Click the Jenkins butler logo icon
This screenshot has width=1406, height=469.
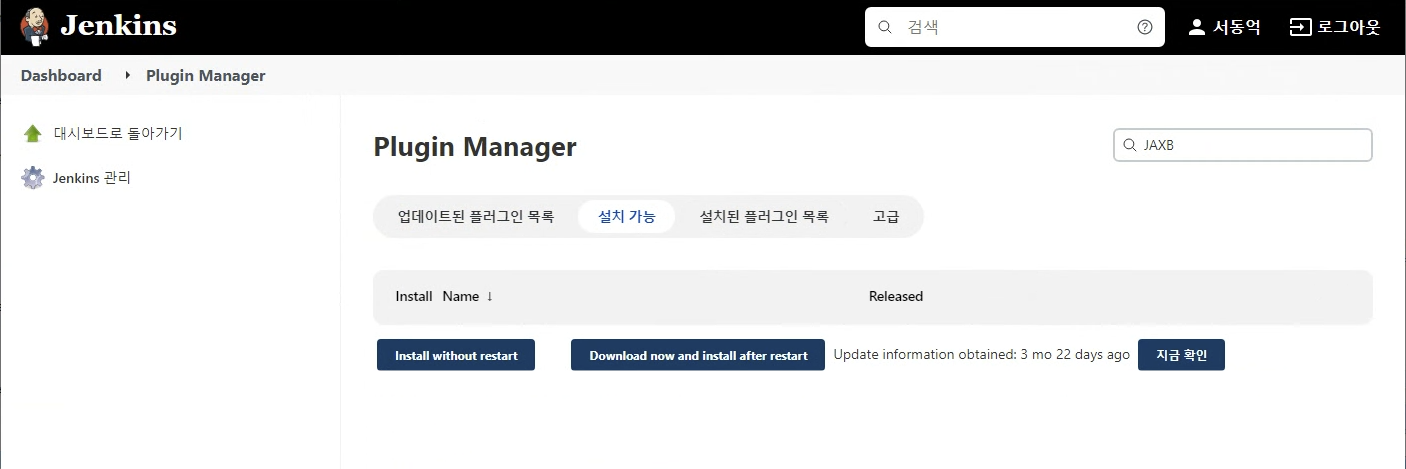coord(35,27)
